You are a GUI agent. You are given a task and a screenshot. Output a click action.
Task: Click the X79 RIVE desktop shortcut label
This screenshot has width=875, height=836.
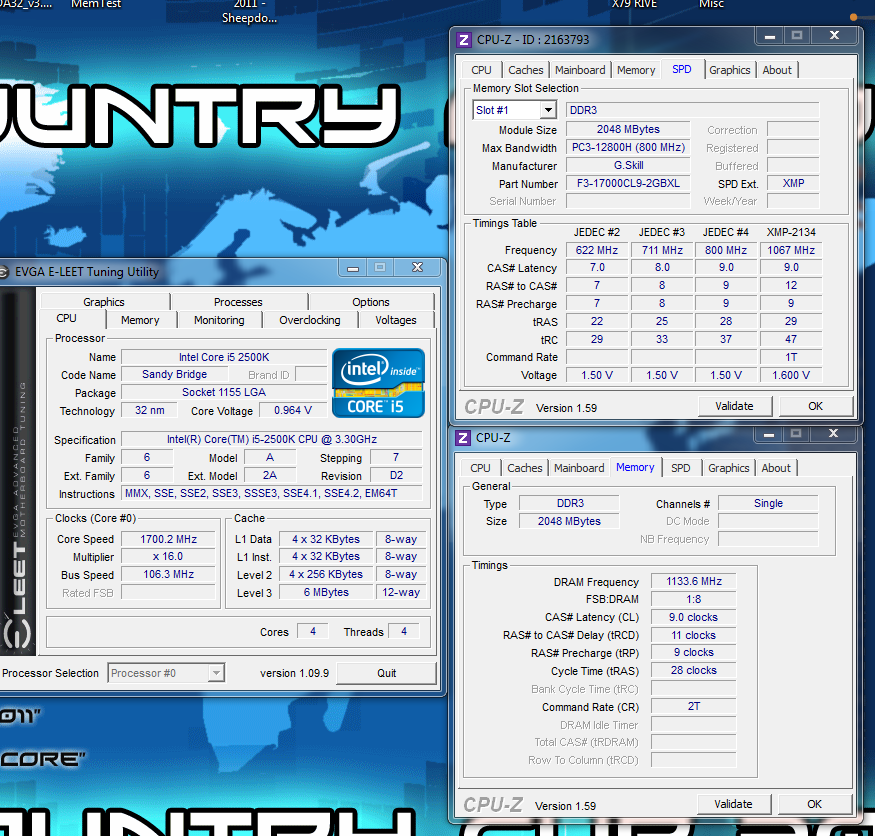click(634, 4)
